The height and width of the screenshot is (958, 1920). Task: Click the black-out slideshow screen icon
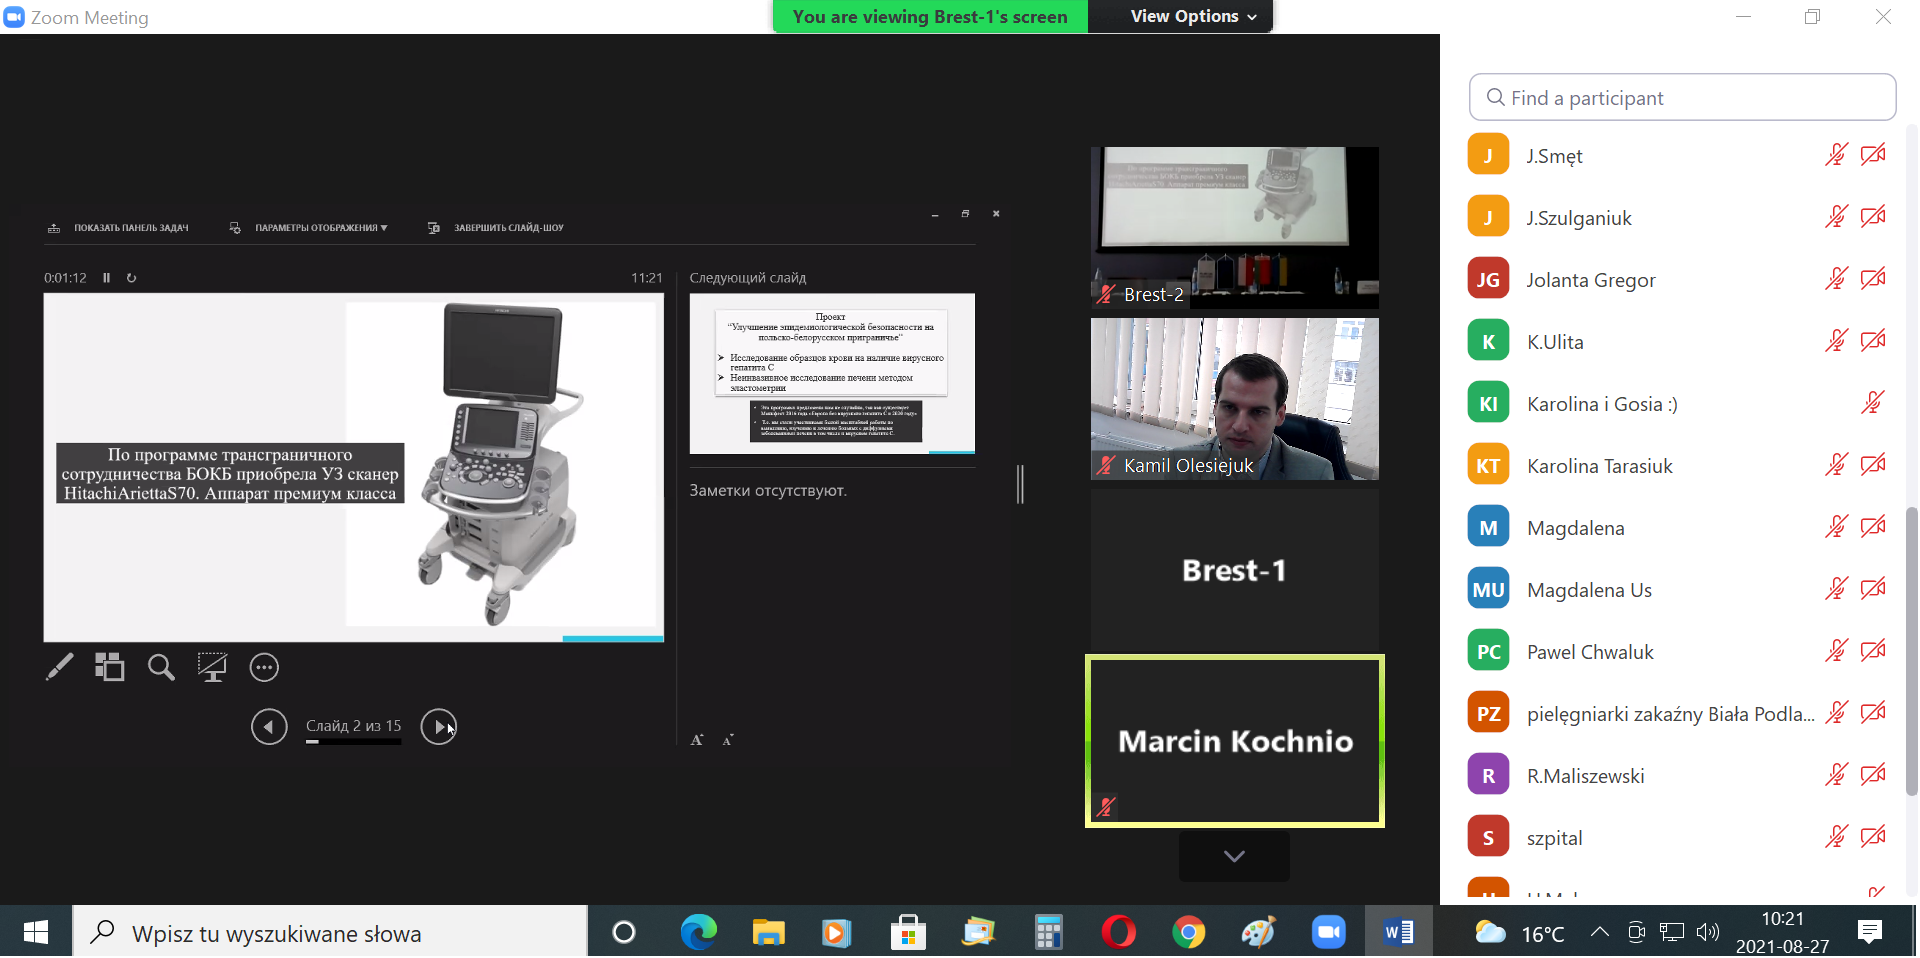click(x=212, y=667)
